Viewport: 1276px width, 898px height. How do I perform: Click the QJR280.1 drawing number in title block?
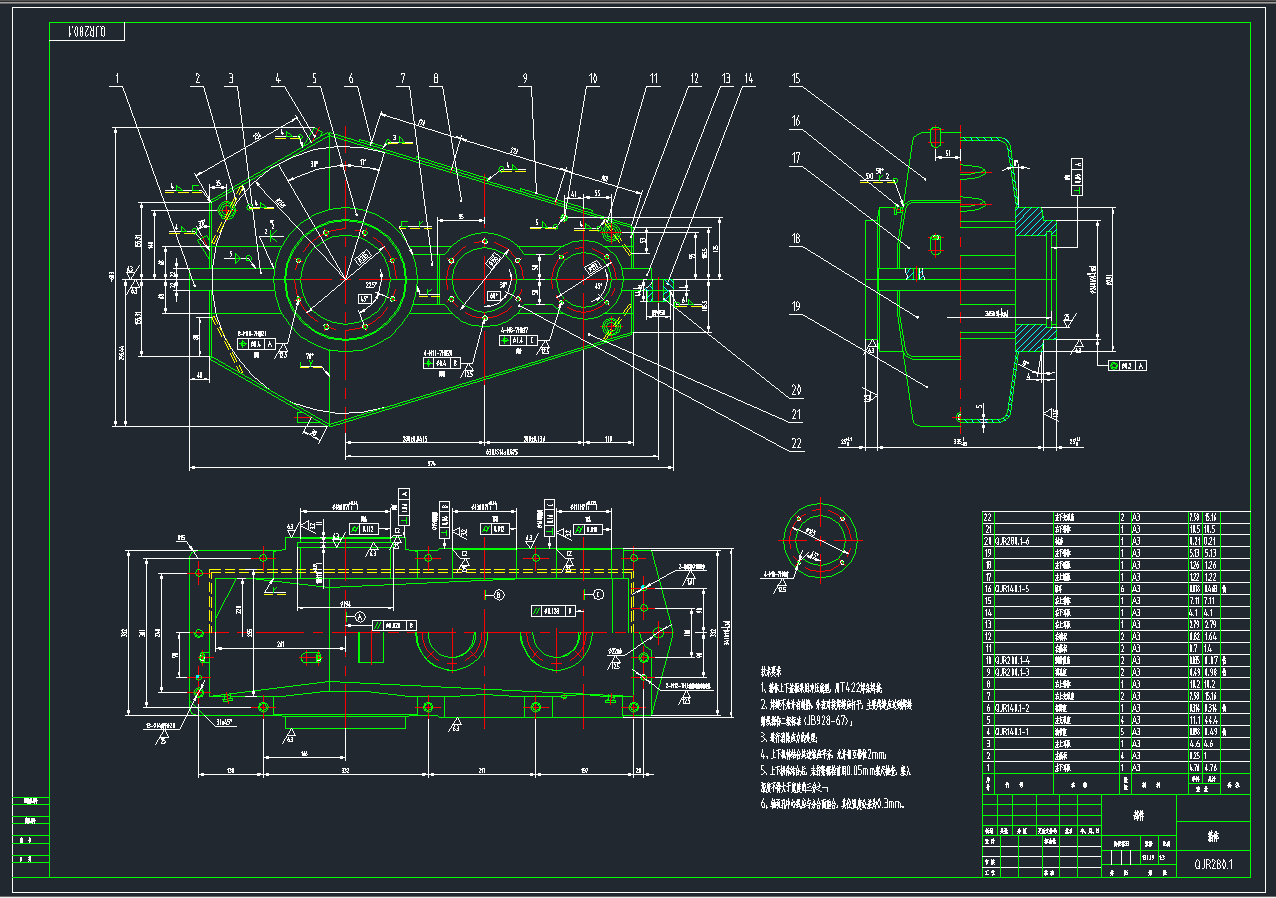(1213, 864)
